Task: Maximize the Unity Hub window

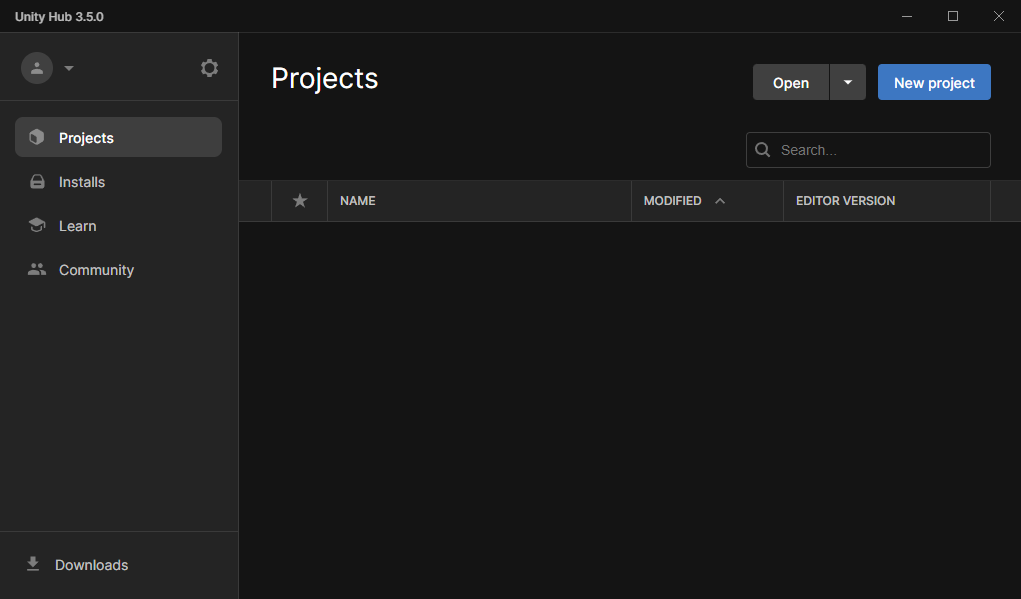Action: (953, 16)
